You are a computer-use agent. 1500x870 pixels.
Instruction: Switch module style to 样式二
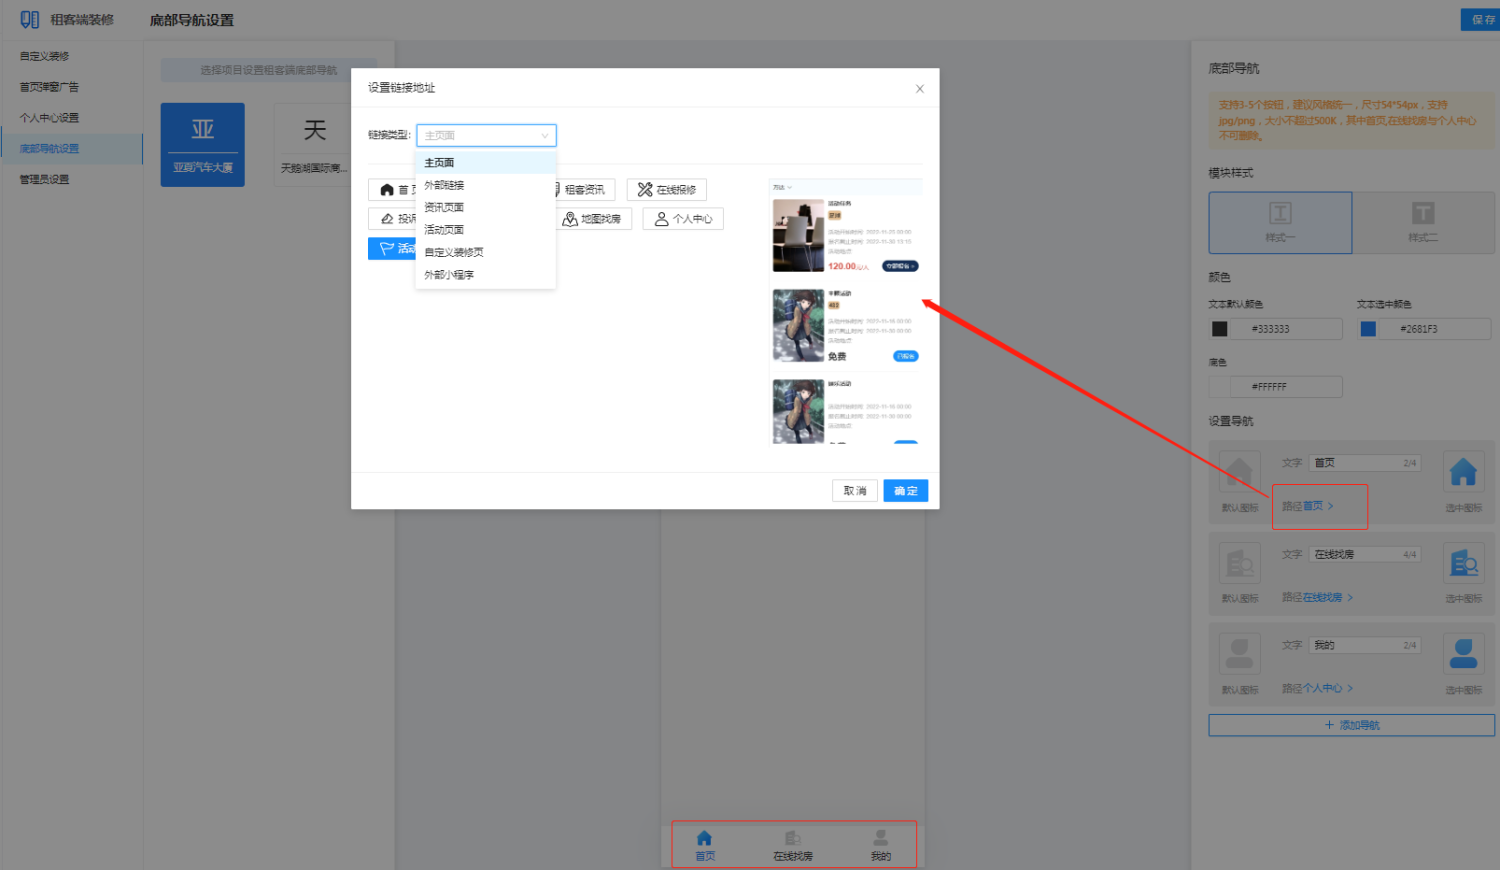tap(1422, 222)
